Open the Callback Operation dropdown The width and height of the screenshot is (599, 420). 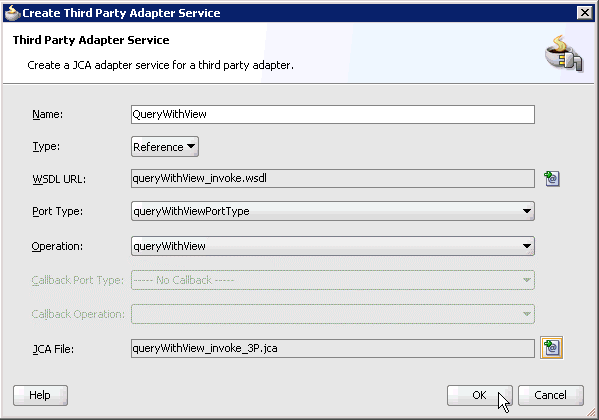coord(333,314)
